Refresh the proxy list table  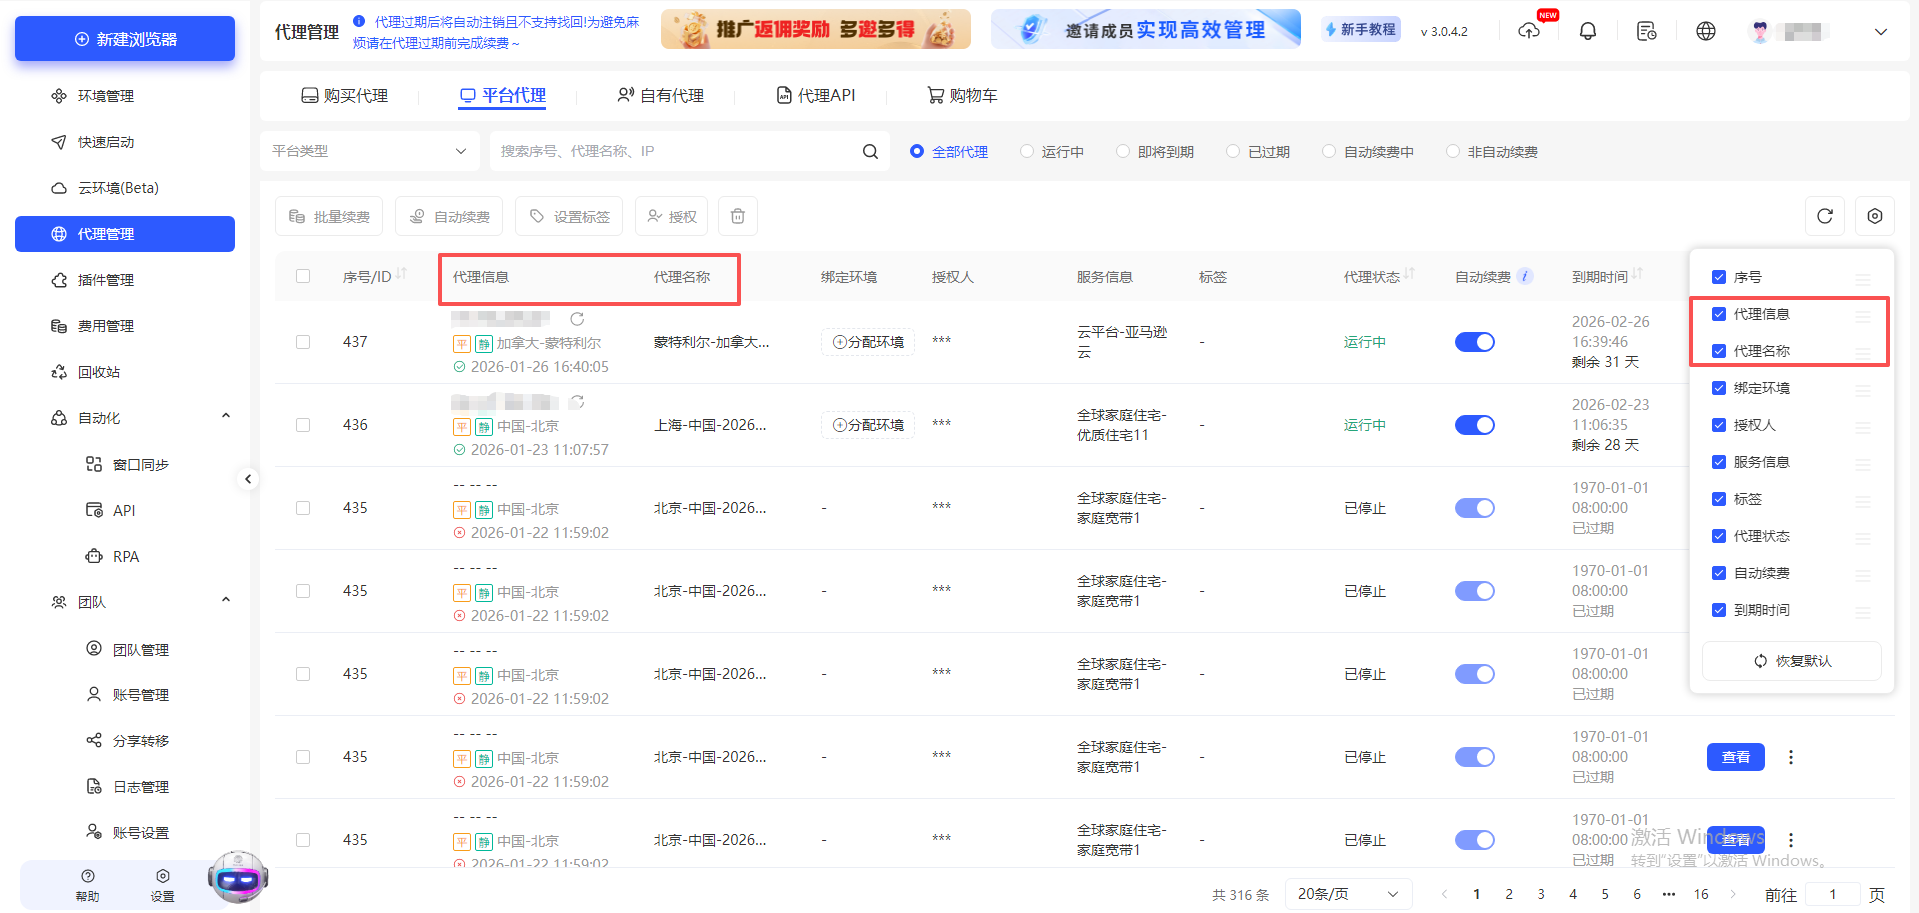click(x=1824, y=215)
